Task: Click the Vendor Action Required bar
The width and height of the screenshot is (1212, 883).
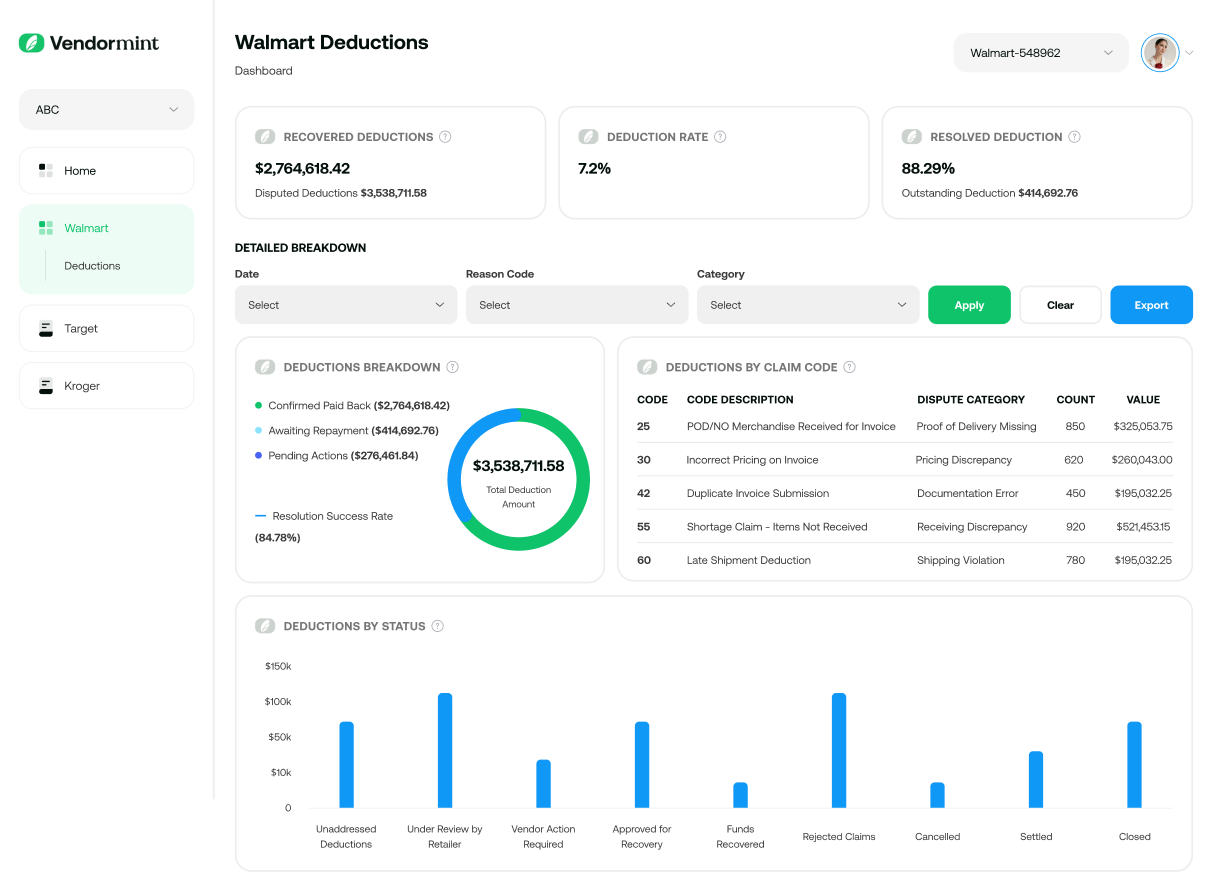Action: 543,784
